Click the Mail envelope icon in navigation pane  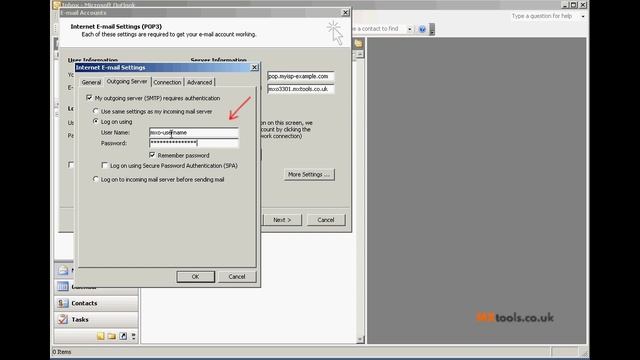[x=62, y=270]
